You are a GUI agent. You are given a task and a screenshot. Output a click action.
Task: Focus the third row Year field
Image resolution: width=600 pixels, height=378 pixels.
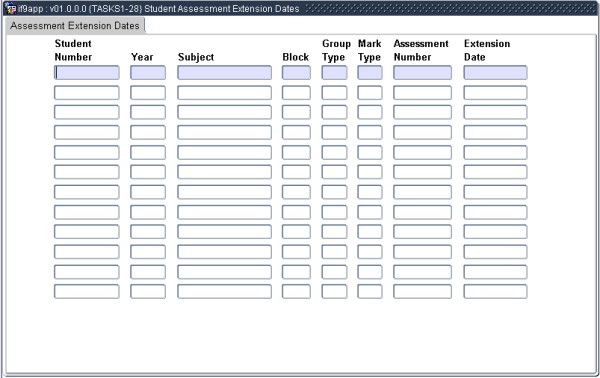pos(148,112)
